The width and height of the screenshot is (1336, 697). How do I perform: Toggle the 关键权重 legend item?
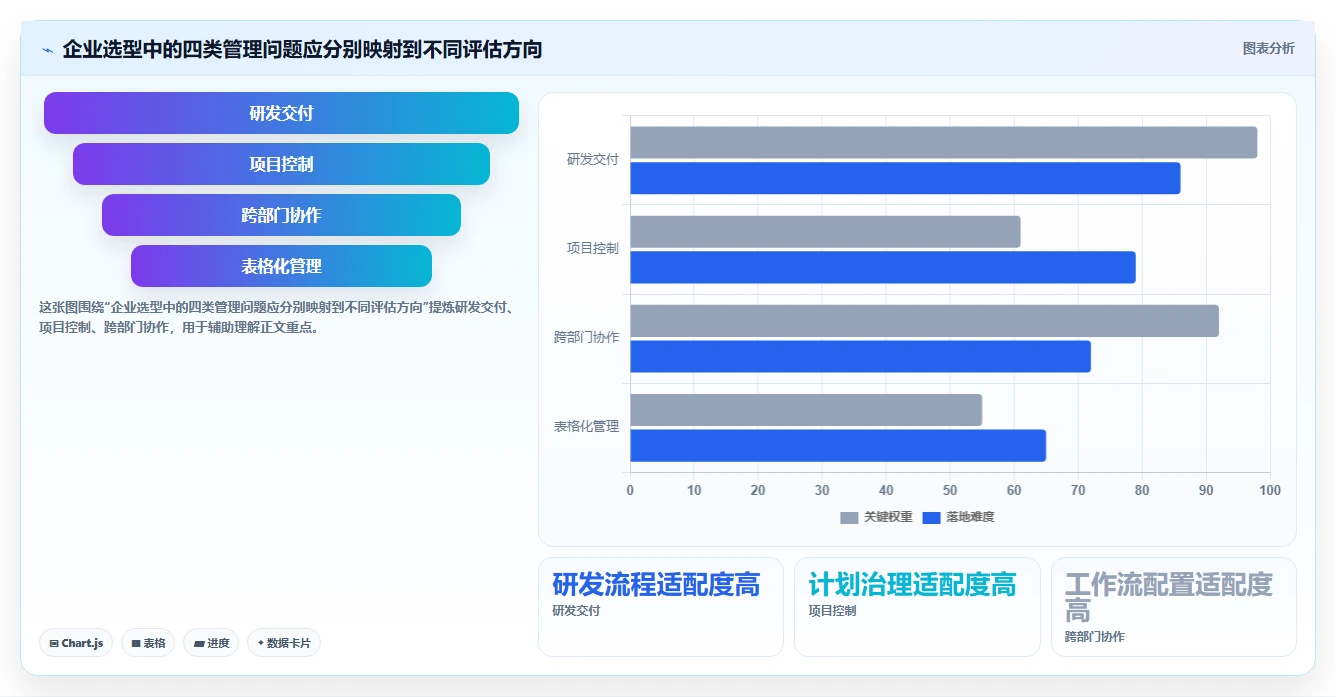coord(876,517)
